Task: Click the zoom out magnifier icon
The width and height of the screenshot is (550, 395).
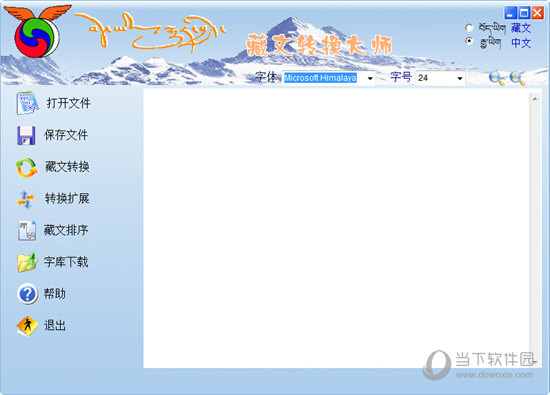Action: click(496, 78)
